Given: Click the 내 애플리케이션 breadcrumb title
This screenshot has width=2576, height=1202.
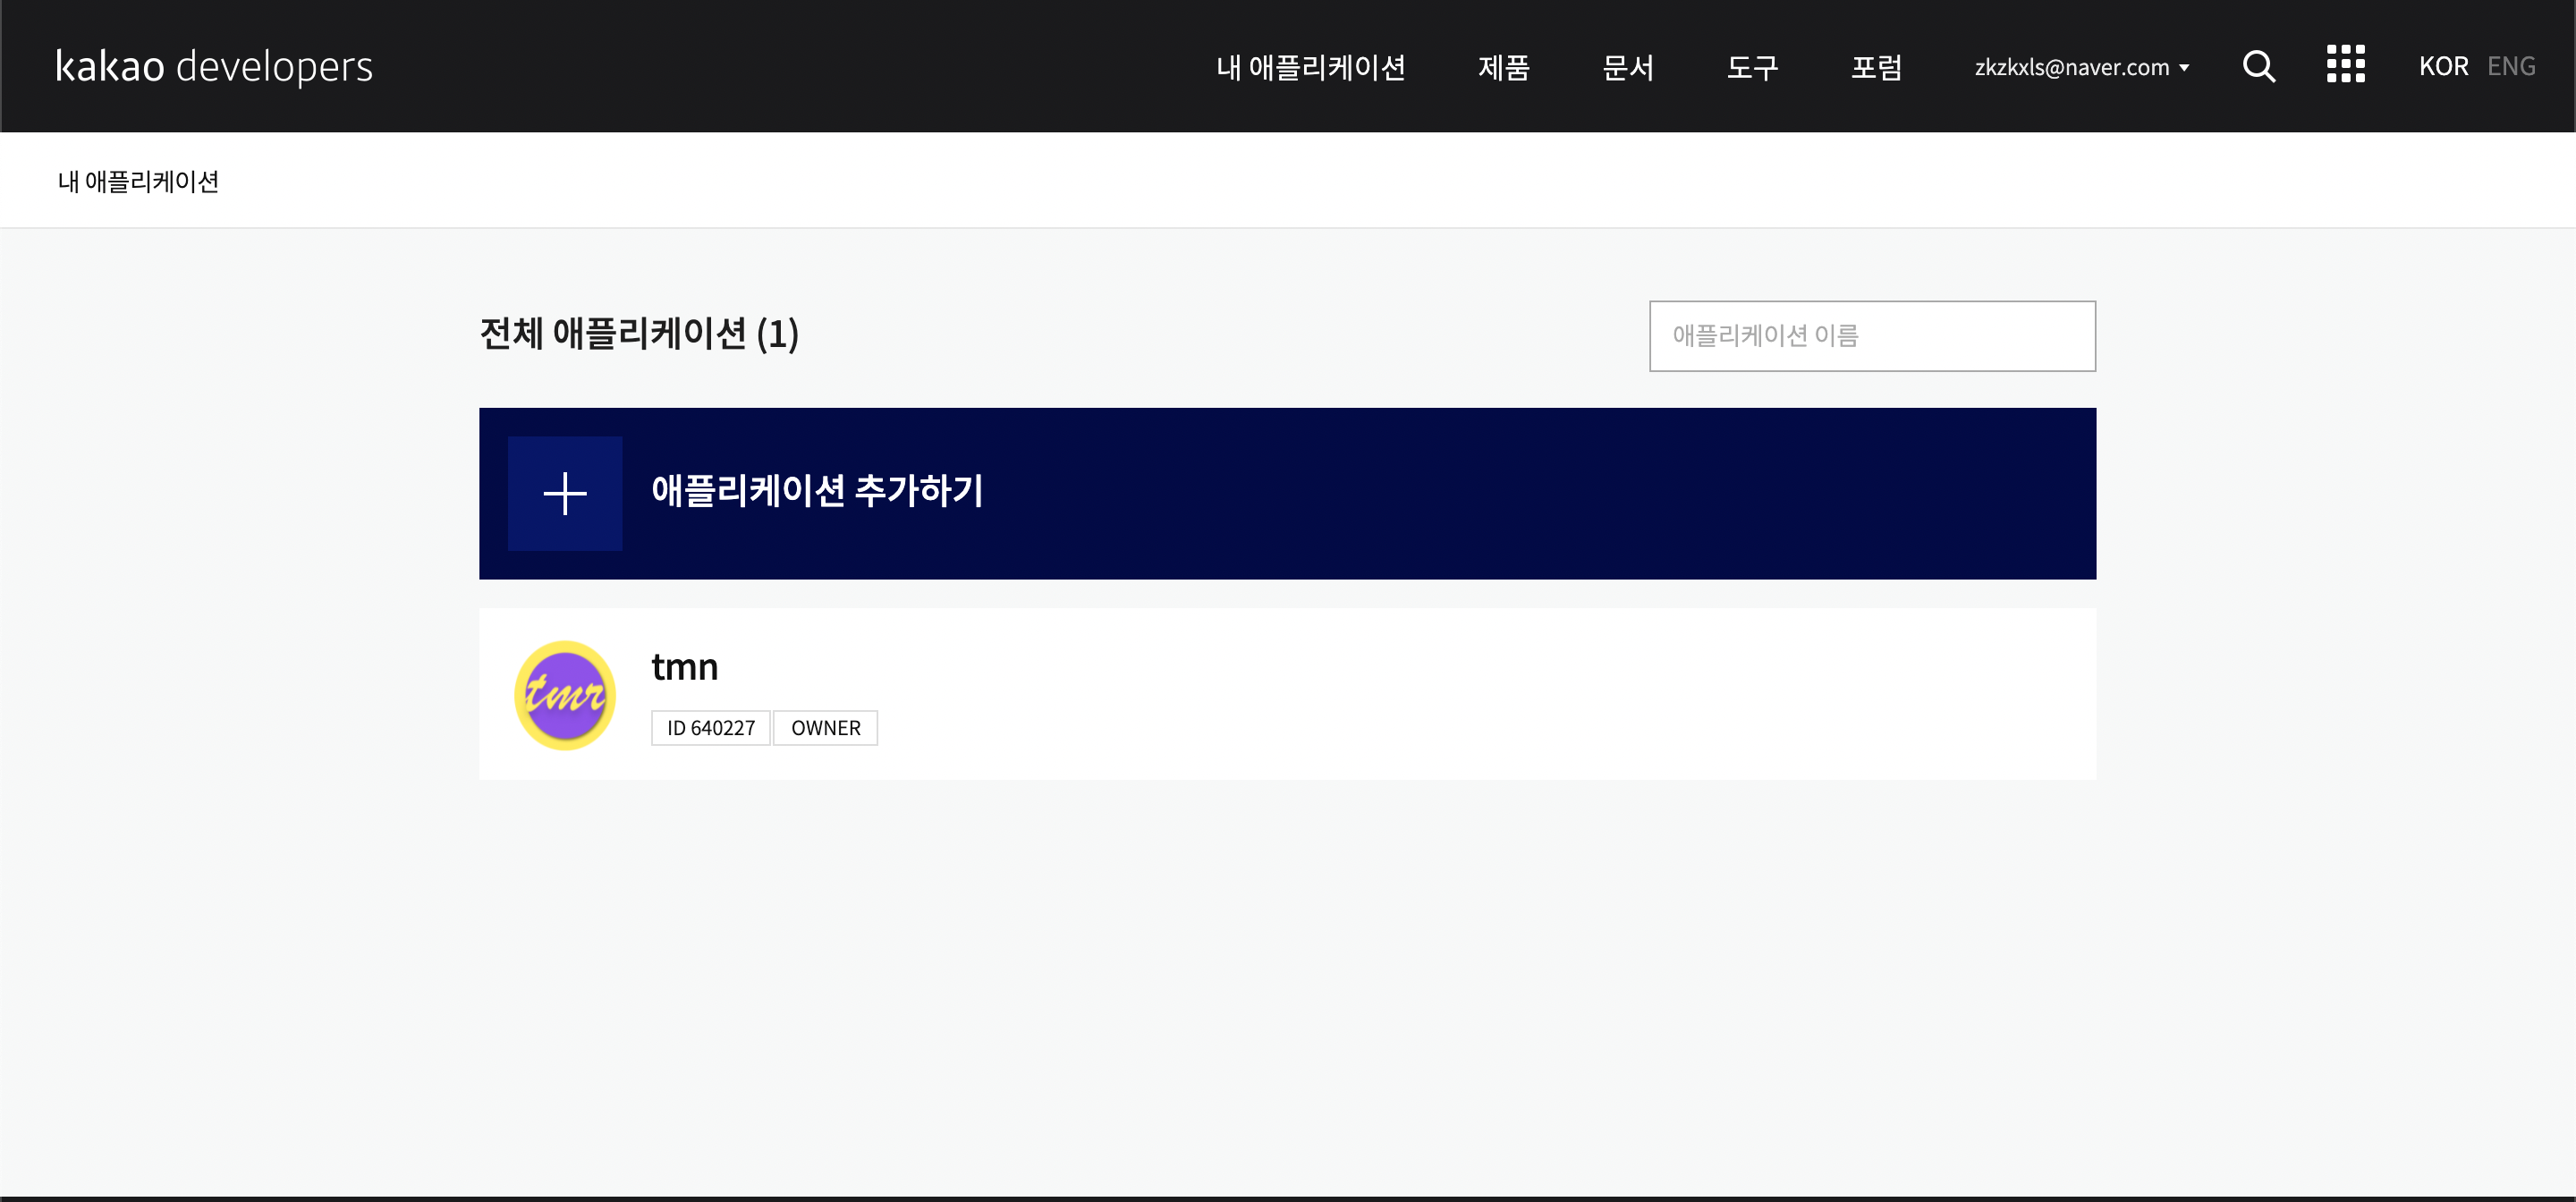Looking at the screenshot, I should (x=138, y=181).
